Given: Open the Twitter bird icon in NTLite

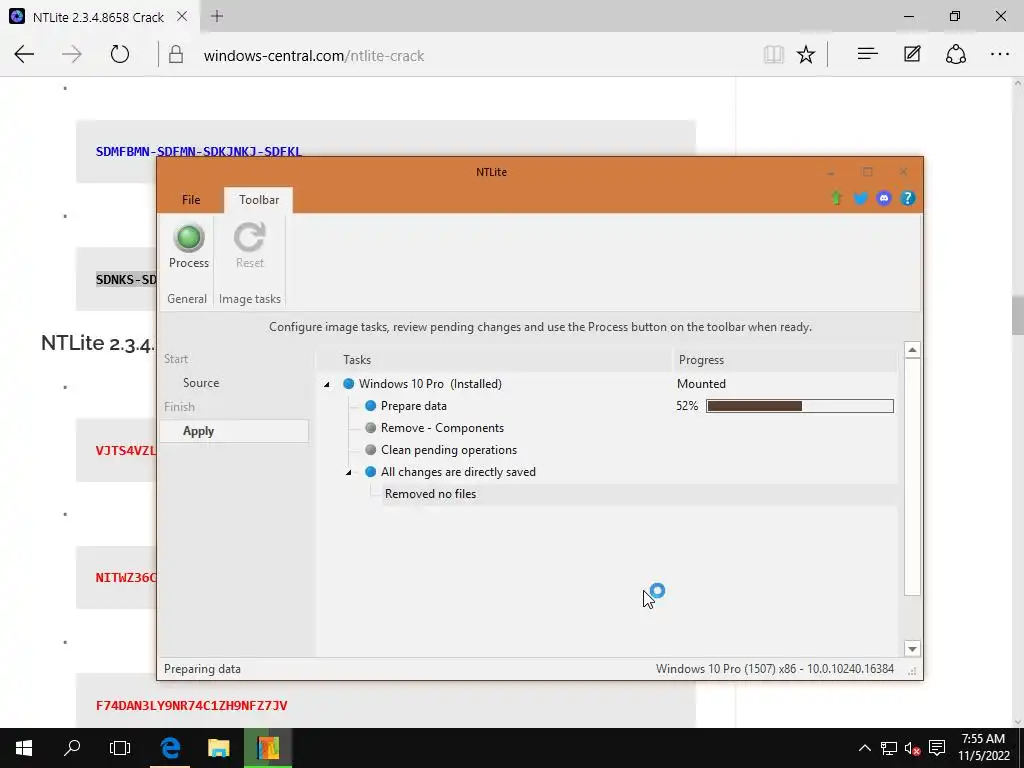Looking at the screenshot, I should click(x=860, y=198).
